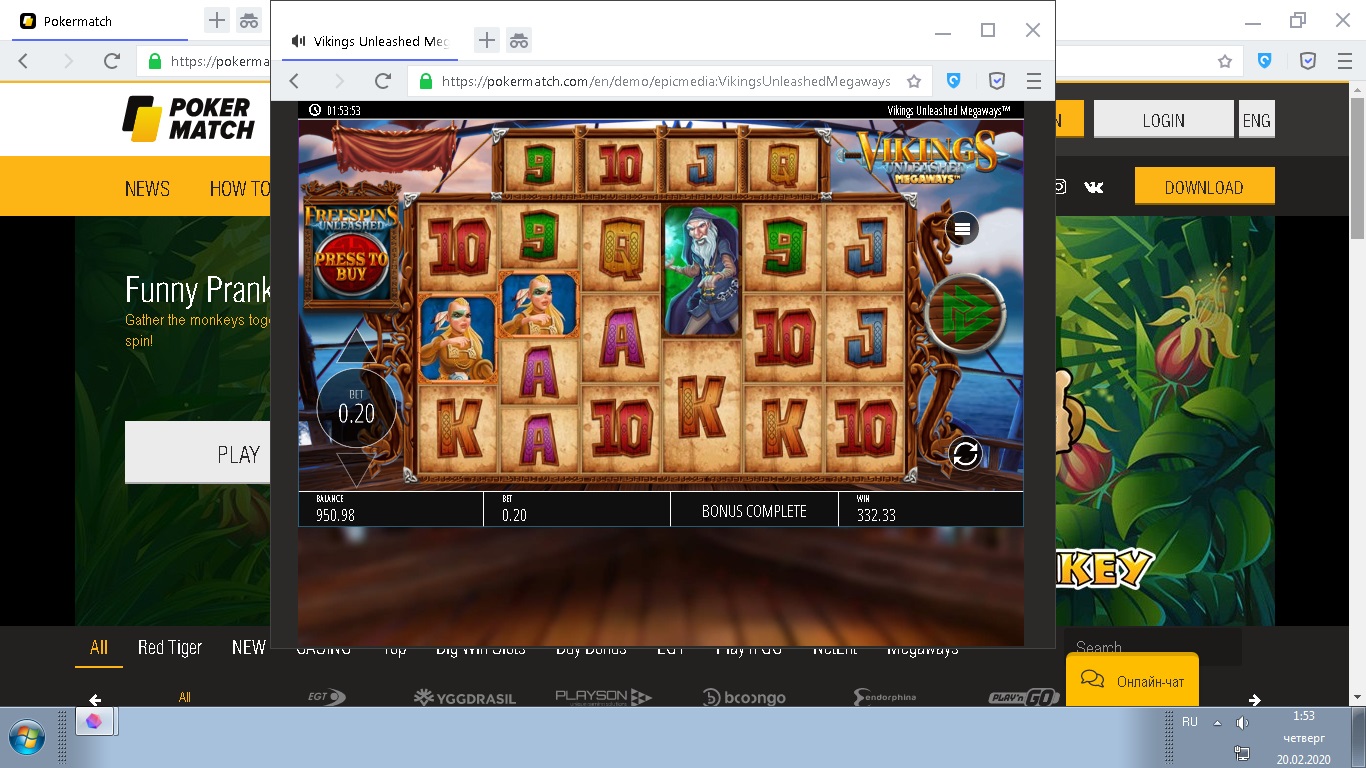
Task: Click incognito icon in background browser tab bar
Action: pyautogui.click(x=249, y=20)
